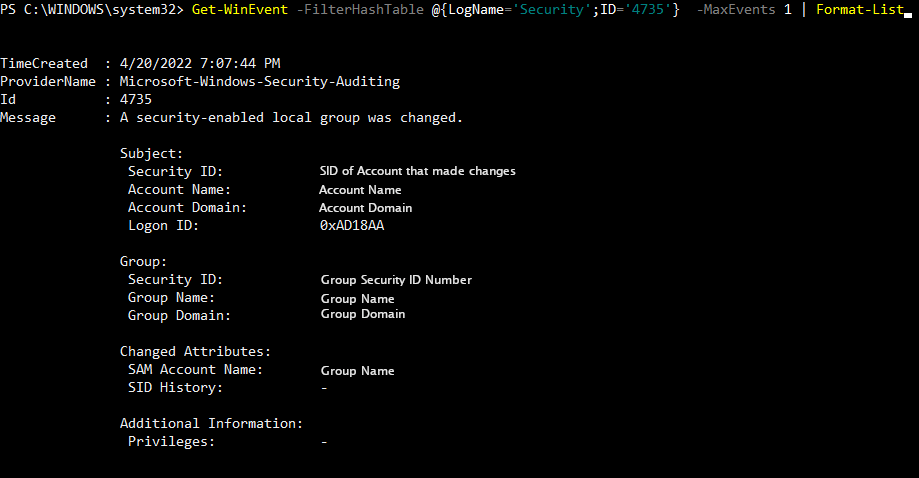Click the -MaxEvents parameter
The height and width of the screenshot is (478, 919).
point(736,9)
